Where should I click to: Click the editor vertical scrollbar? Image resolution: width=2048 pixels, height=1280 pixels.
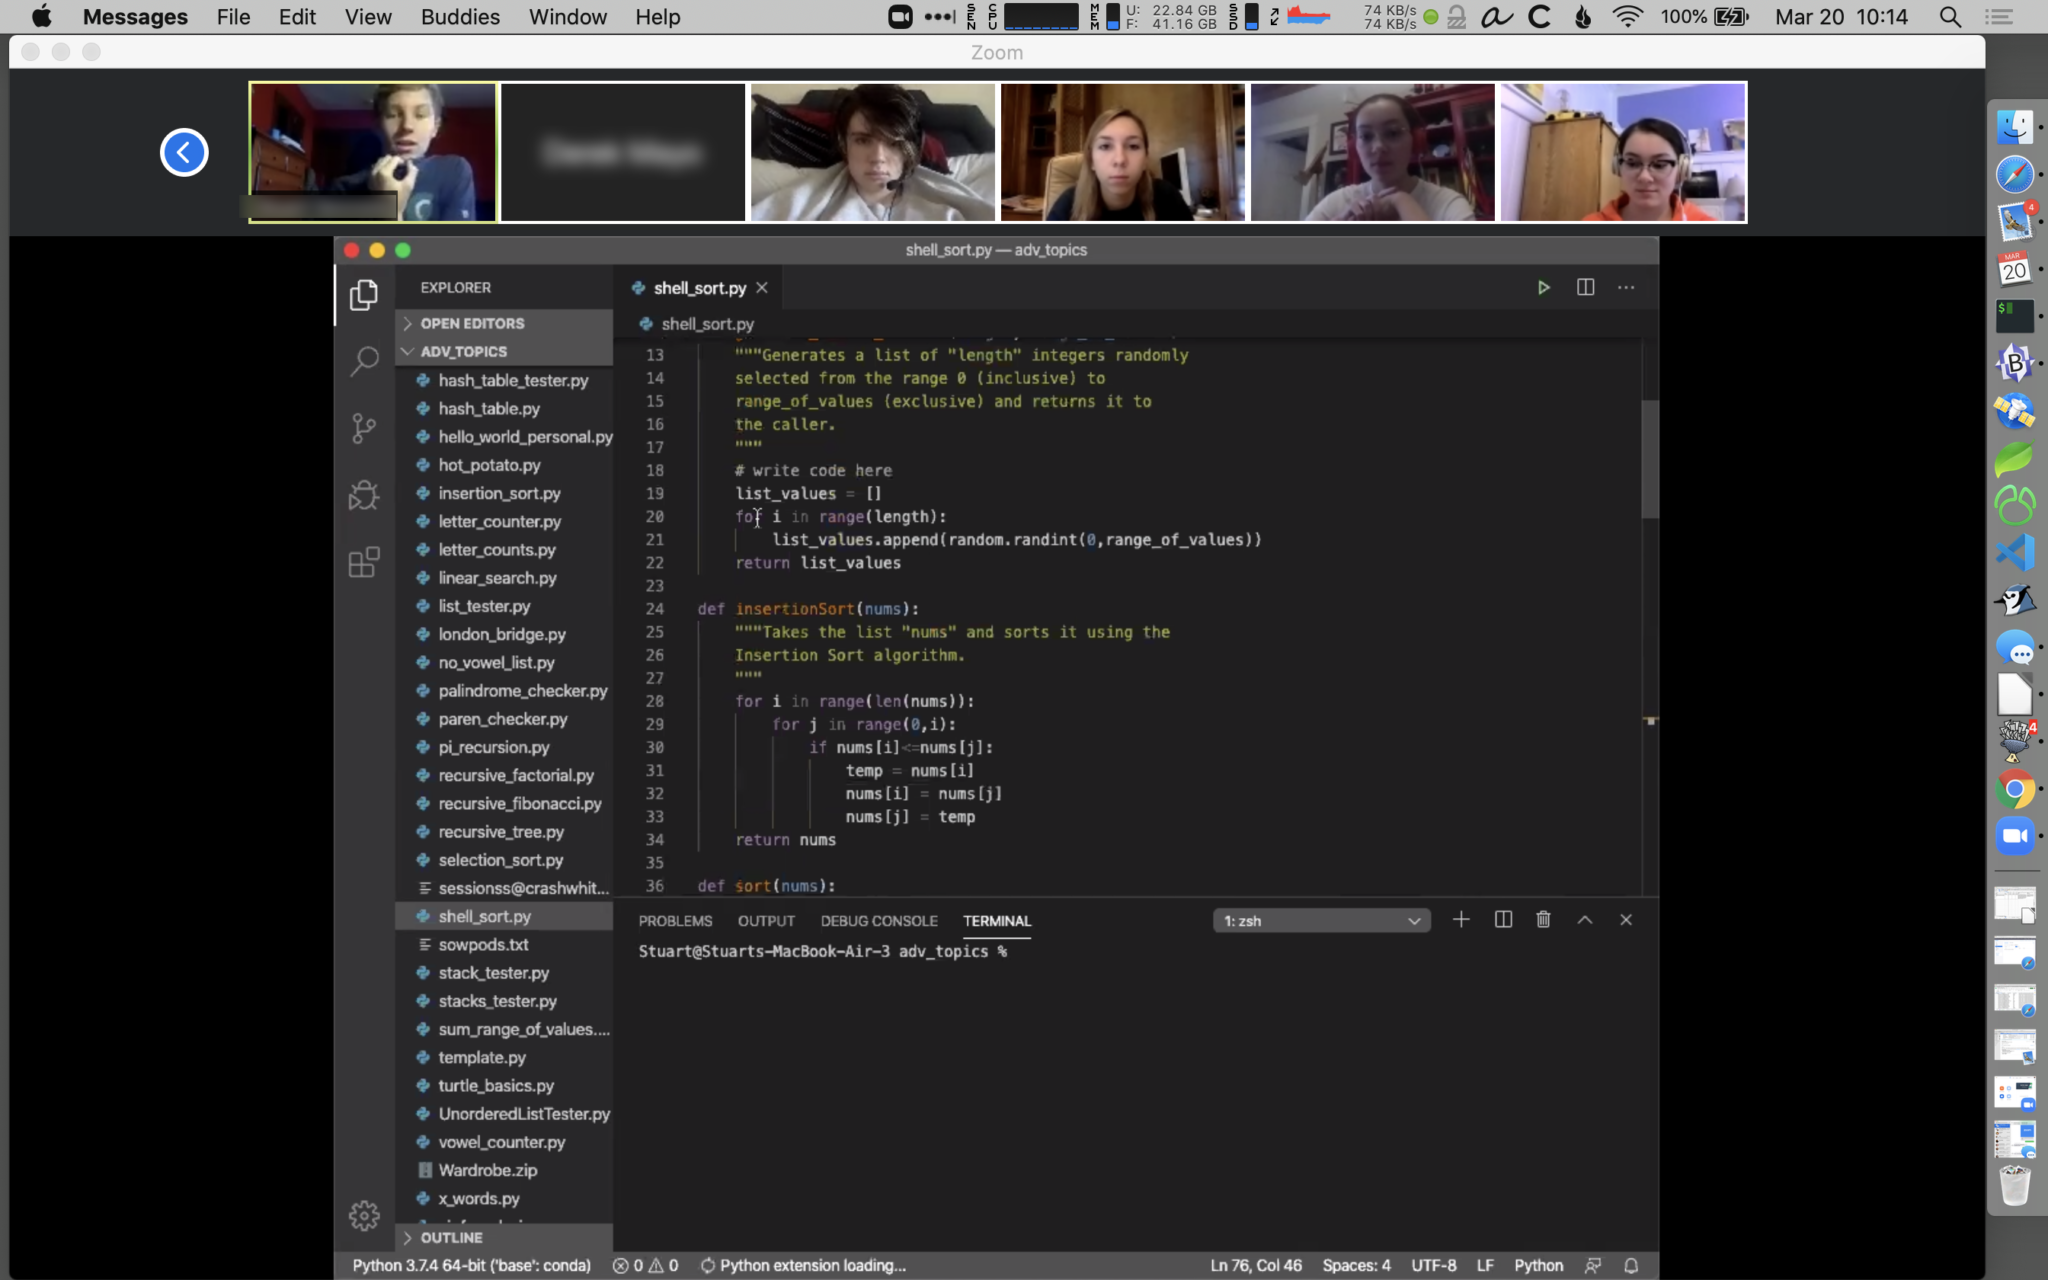point(1650,460)
